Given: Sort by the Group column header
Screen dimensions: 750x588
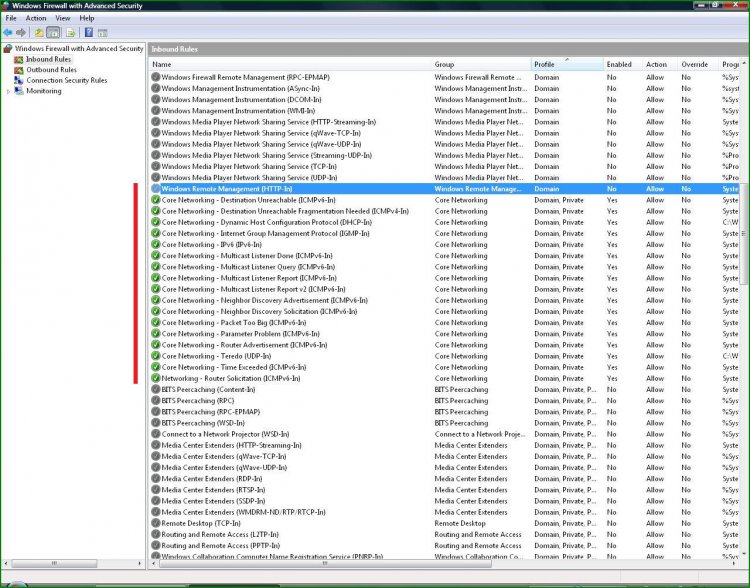Looking at the screenshot, I should (481, 64).
